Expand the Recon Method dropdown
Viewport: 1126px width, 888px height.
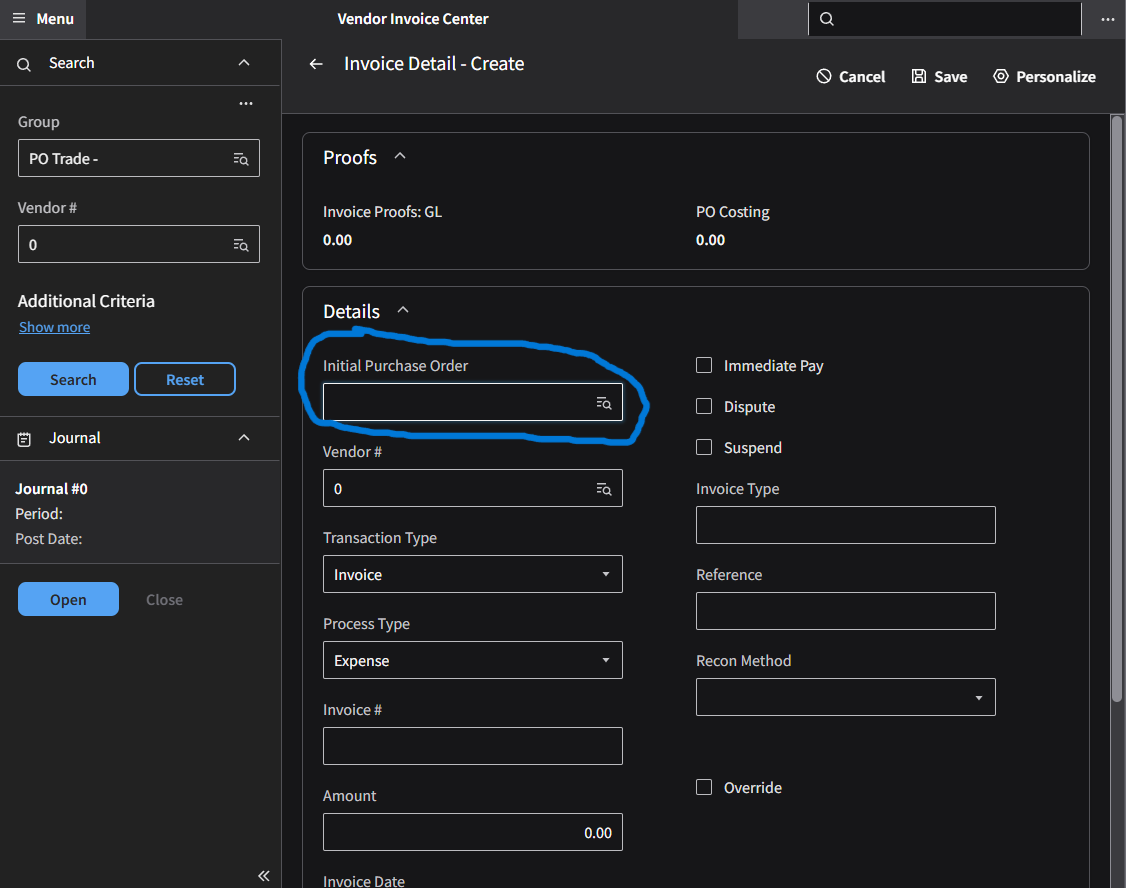coord(845,698)
